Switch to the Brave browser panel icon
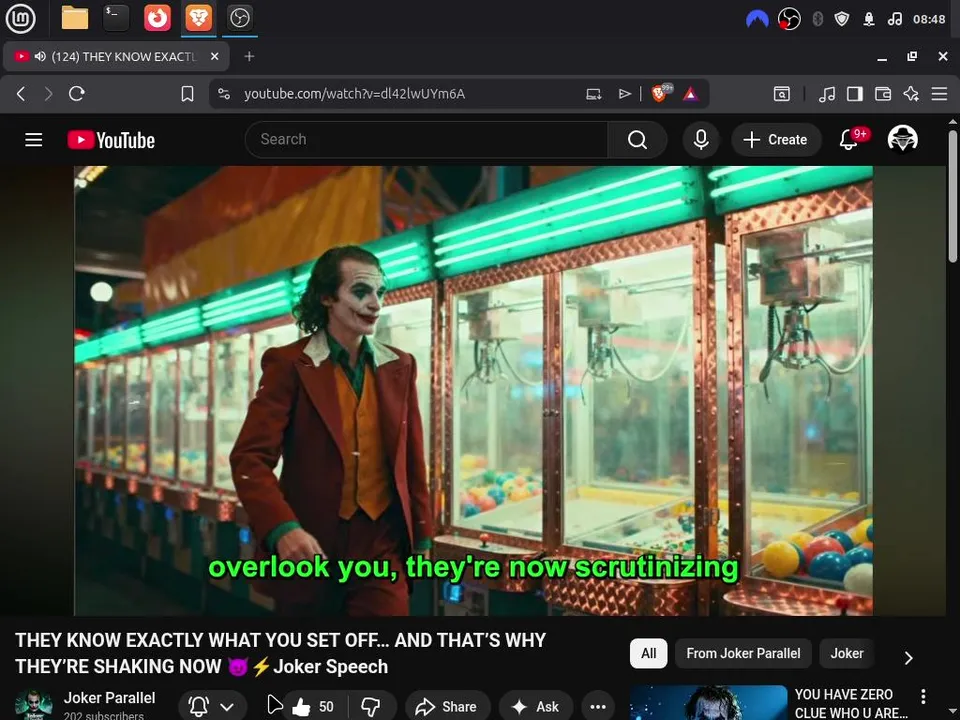Screen dimensions: 960x720 coord(198,18)
